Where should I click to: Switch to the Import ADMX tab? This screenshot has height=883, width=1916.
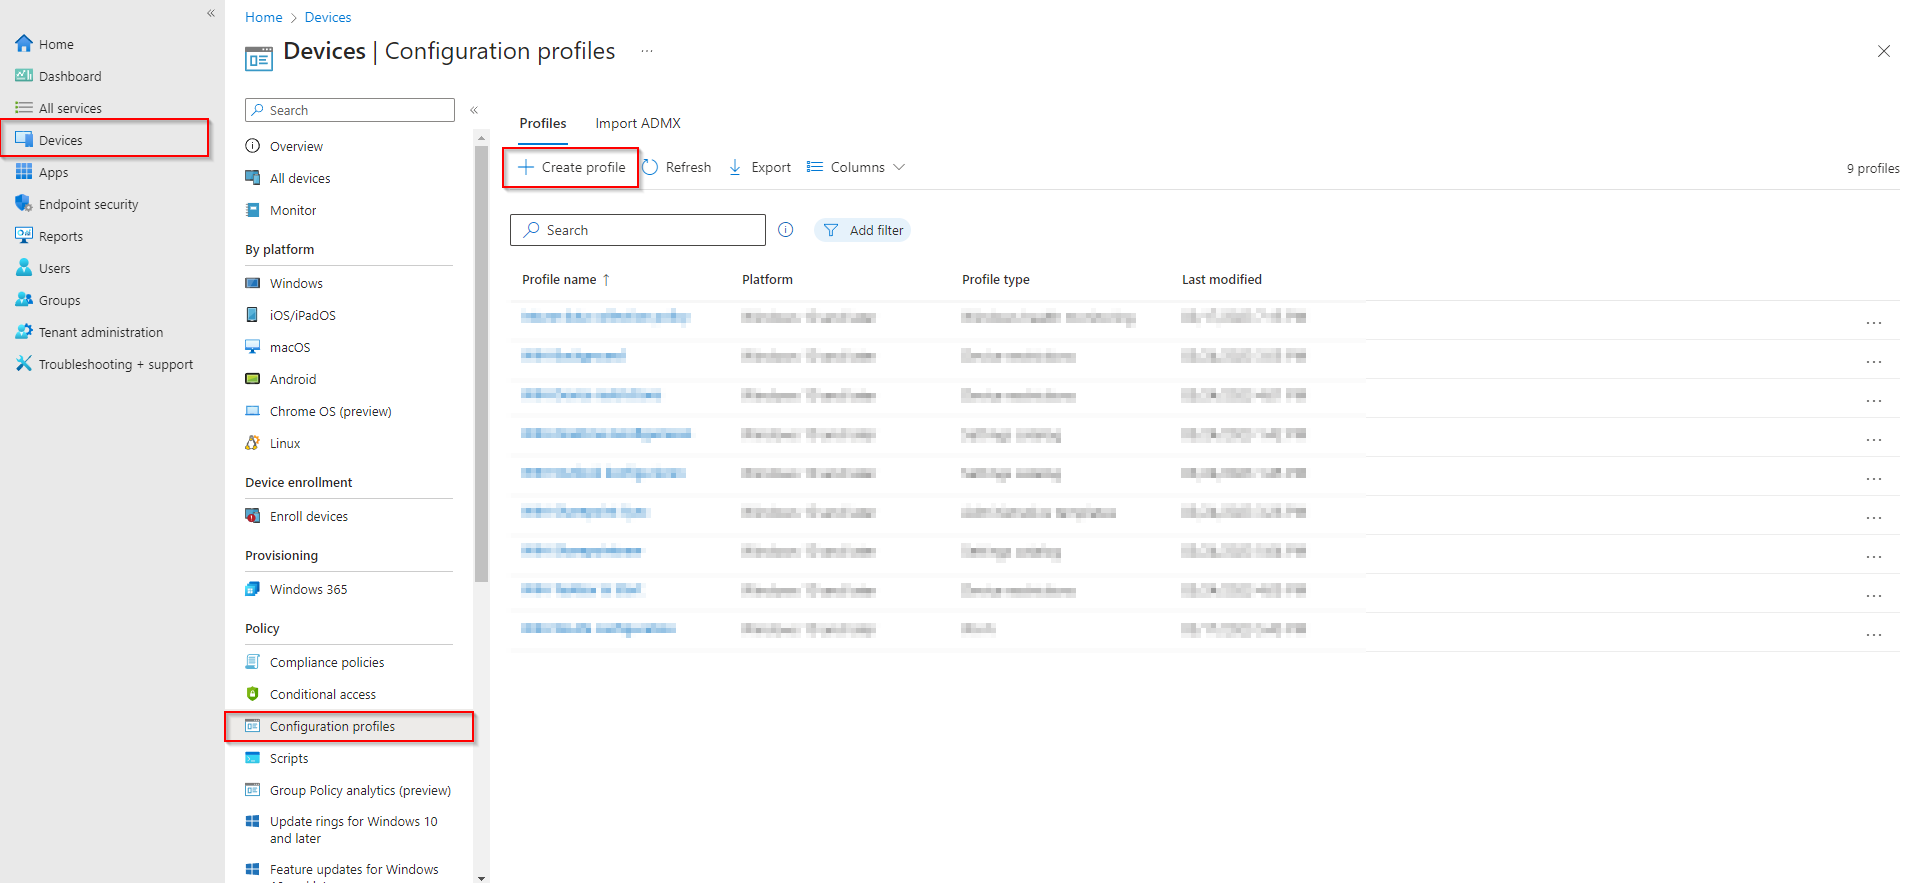(638, 123)
